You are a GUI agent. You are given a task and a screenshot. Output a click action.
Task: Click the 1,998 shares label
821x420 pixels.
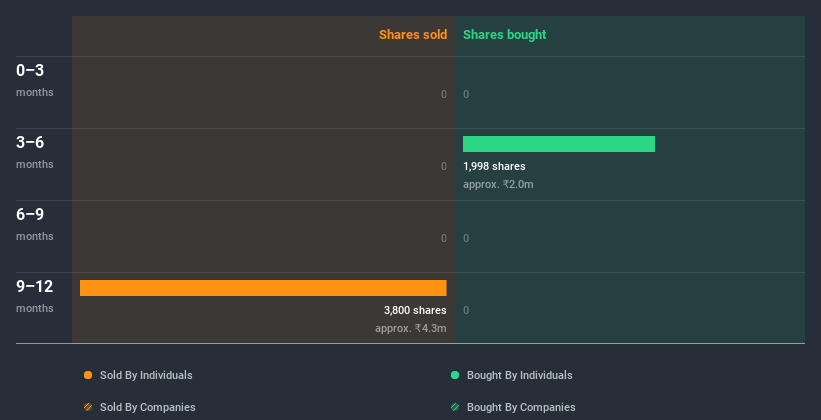click(494, 167)
